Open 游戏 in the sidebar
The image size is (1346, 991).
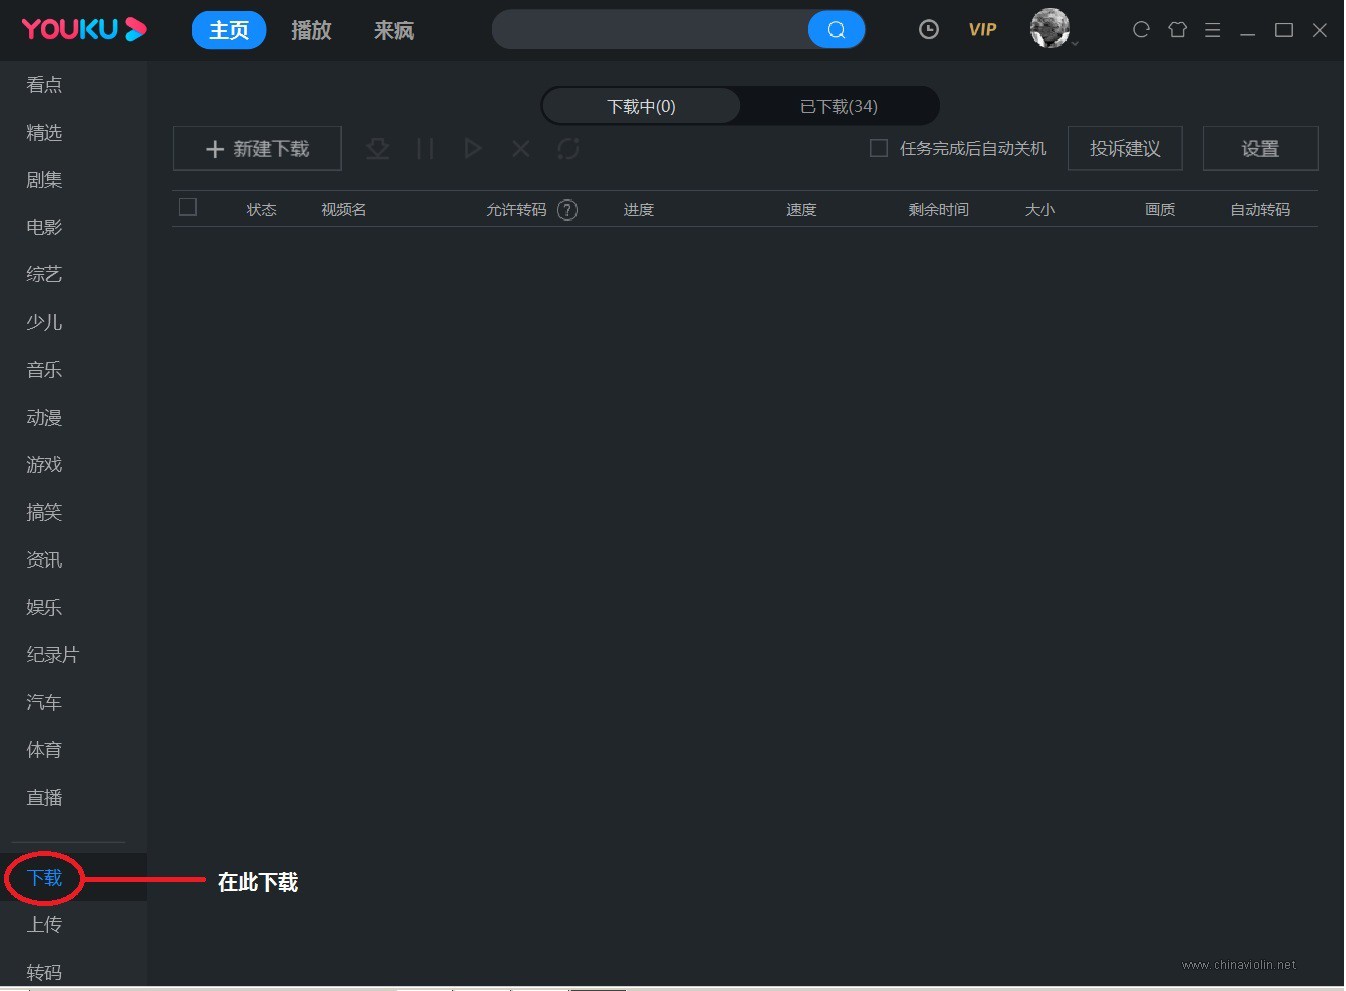tap(44, 465)
